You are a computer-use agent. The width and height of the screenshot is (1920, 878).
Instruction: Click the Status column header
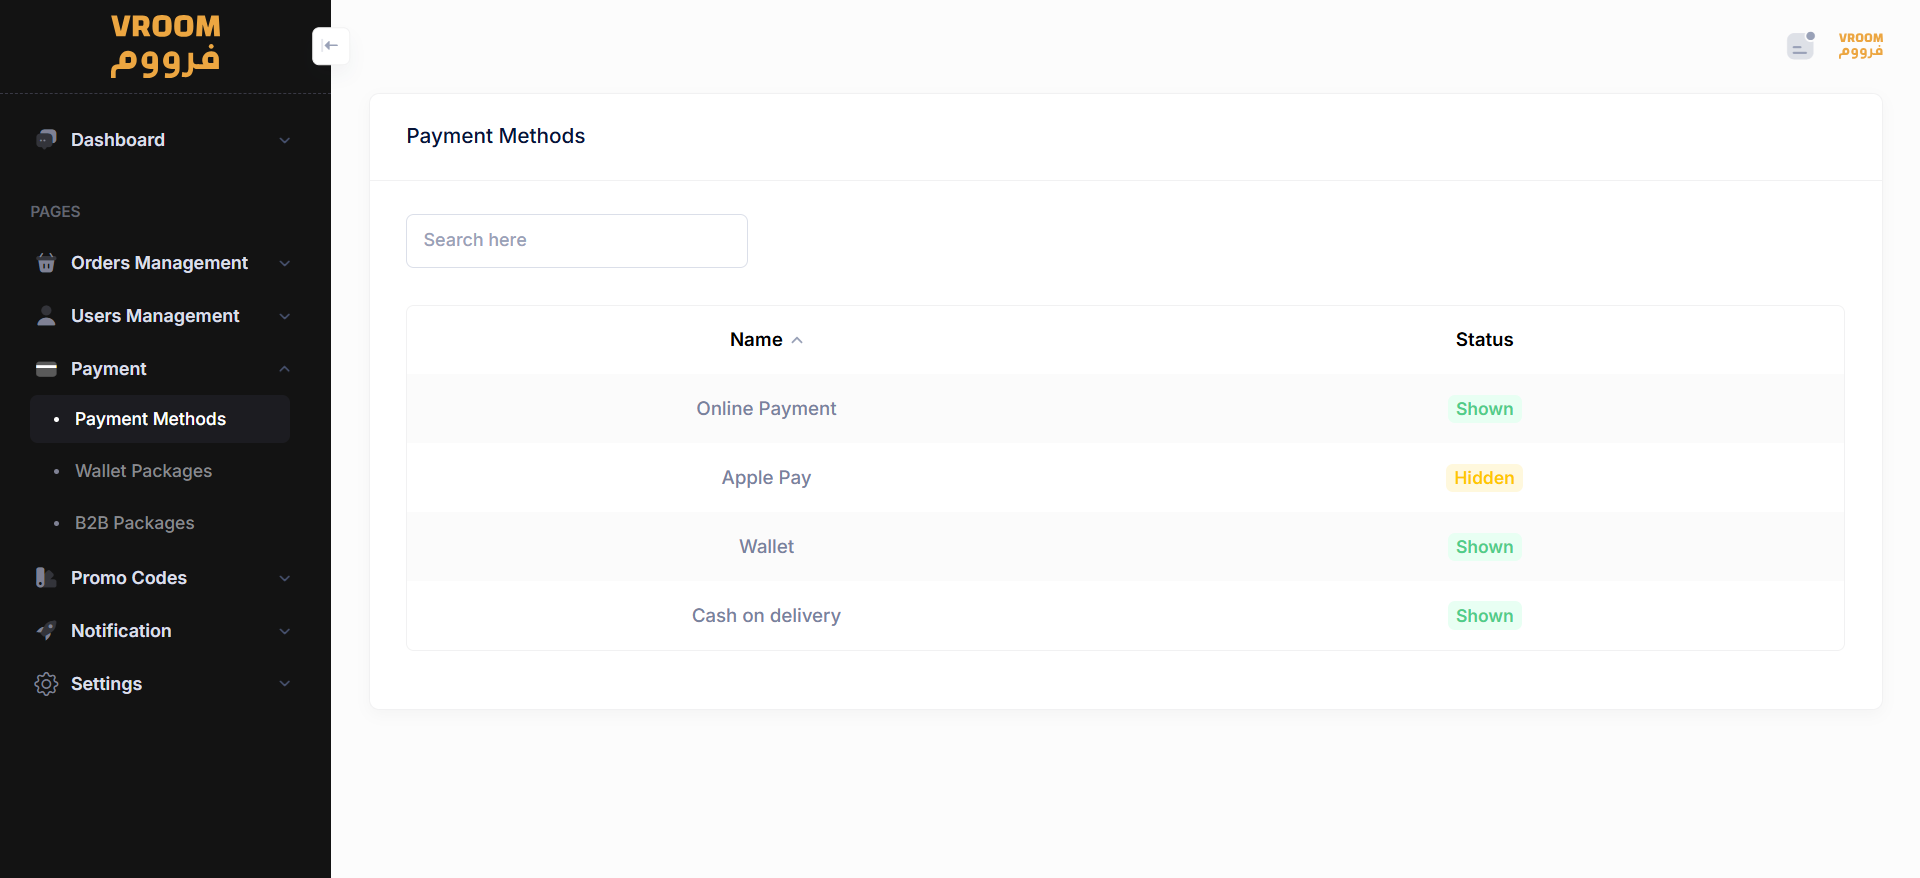point(1484,340)
